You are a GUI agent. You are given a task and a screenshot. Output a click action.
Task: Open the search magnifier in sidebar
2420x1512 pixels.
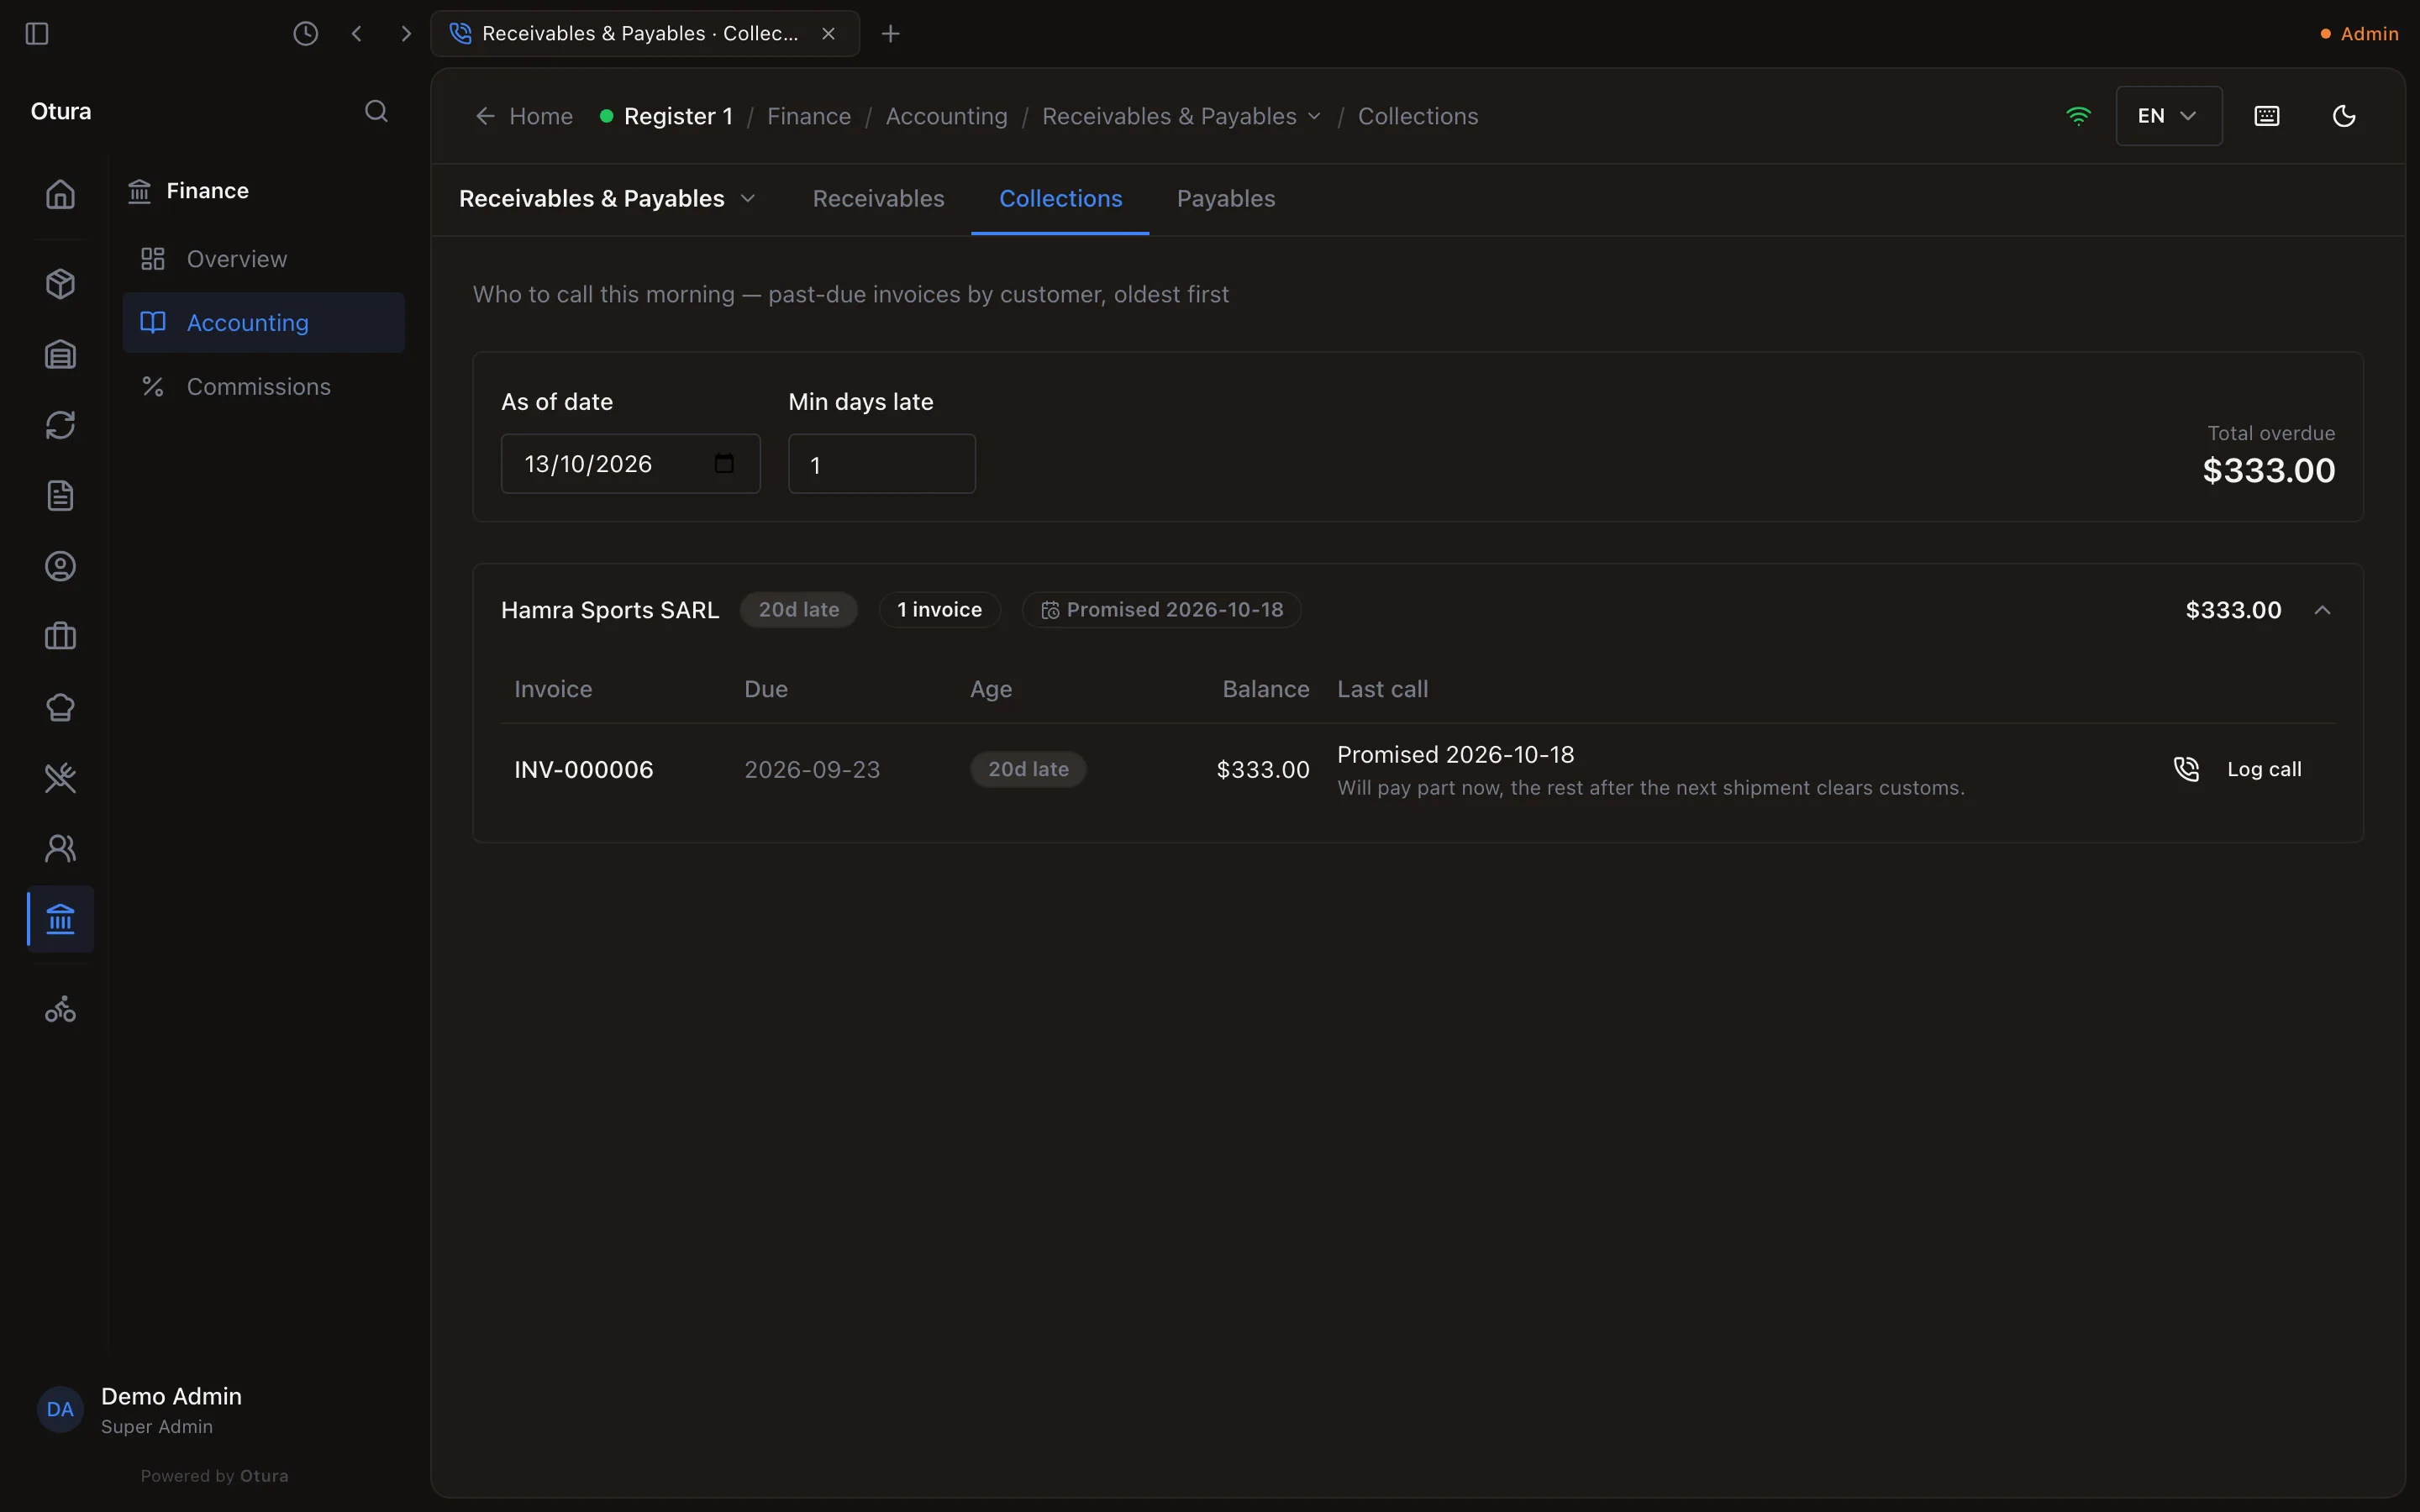376,111
